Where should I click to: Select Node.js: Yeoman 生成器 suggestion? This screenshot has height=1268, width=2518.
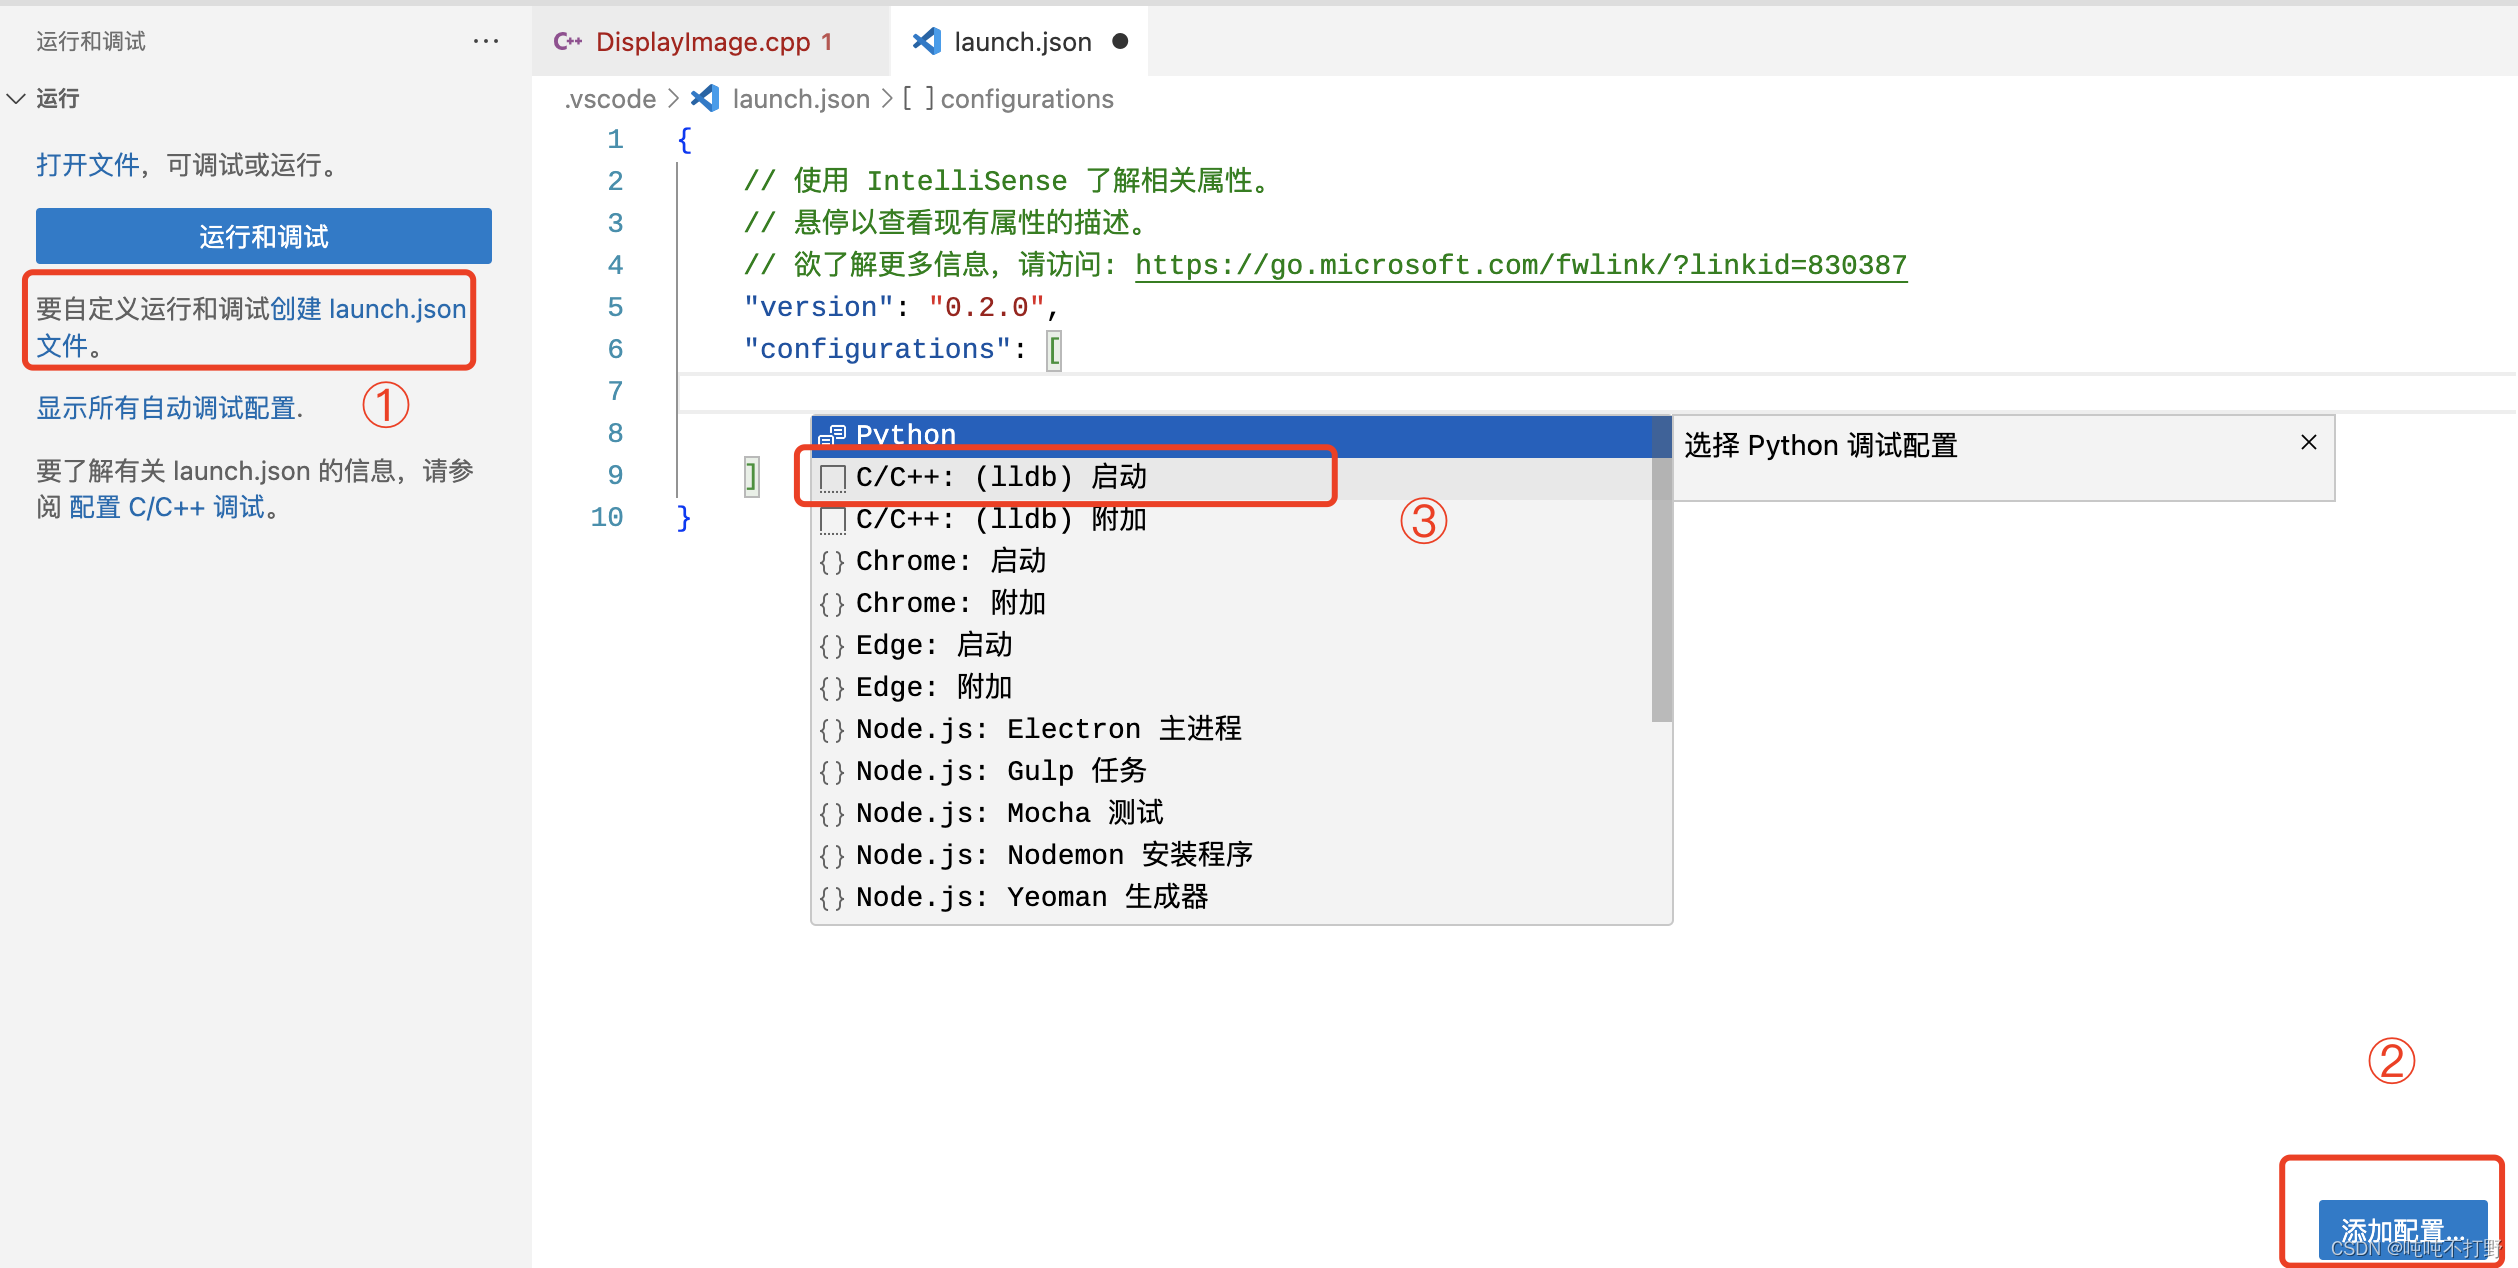point(1232,897)
